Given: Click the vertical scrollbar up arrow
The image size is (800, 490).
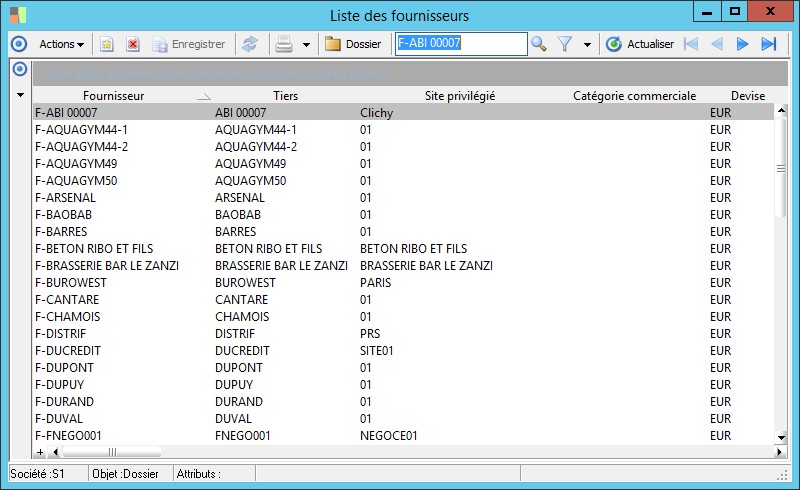Looking at the screenshot, I should pos(781,110).
